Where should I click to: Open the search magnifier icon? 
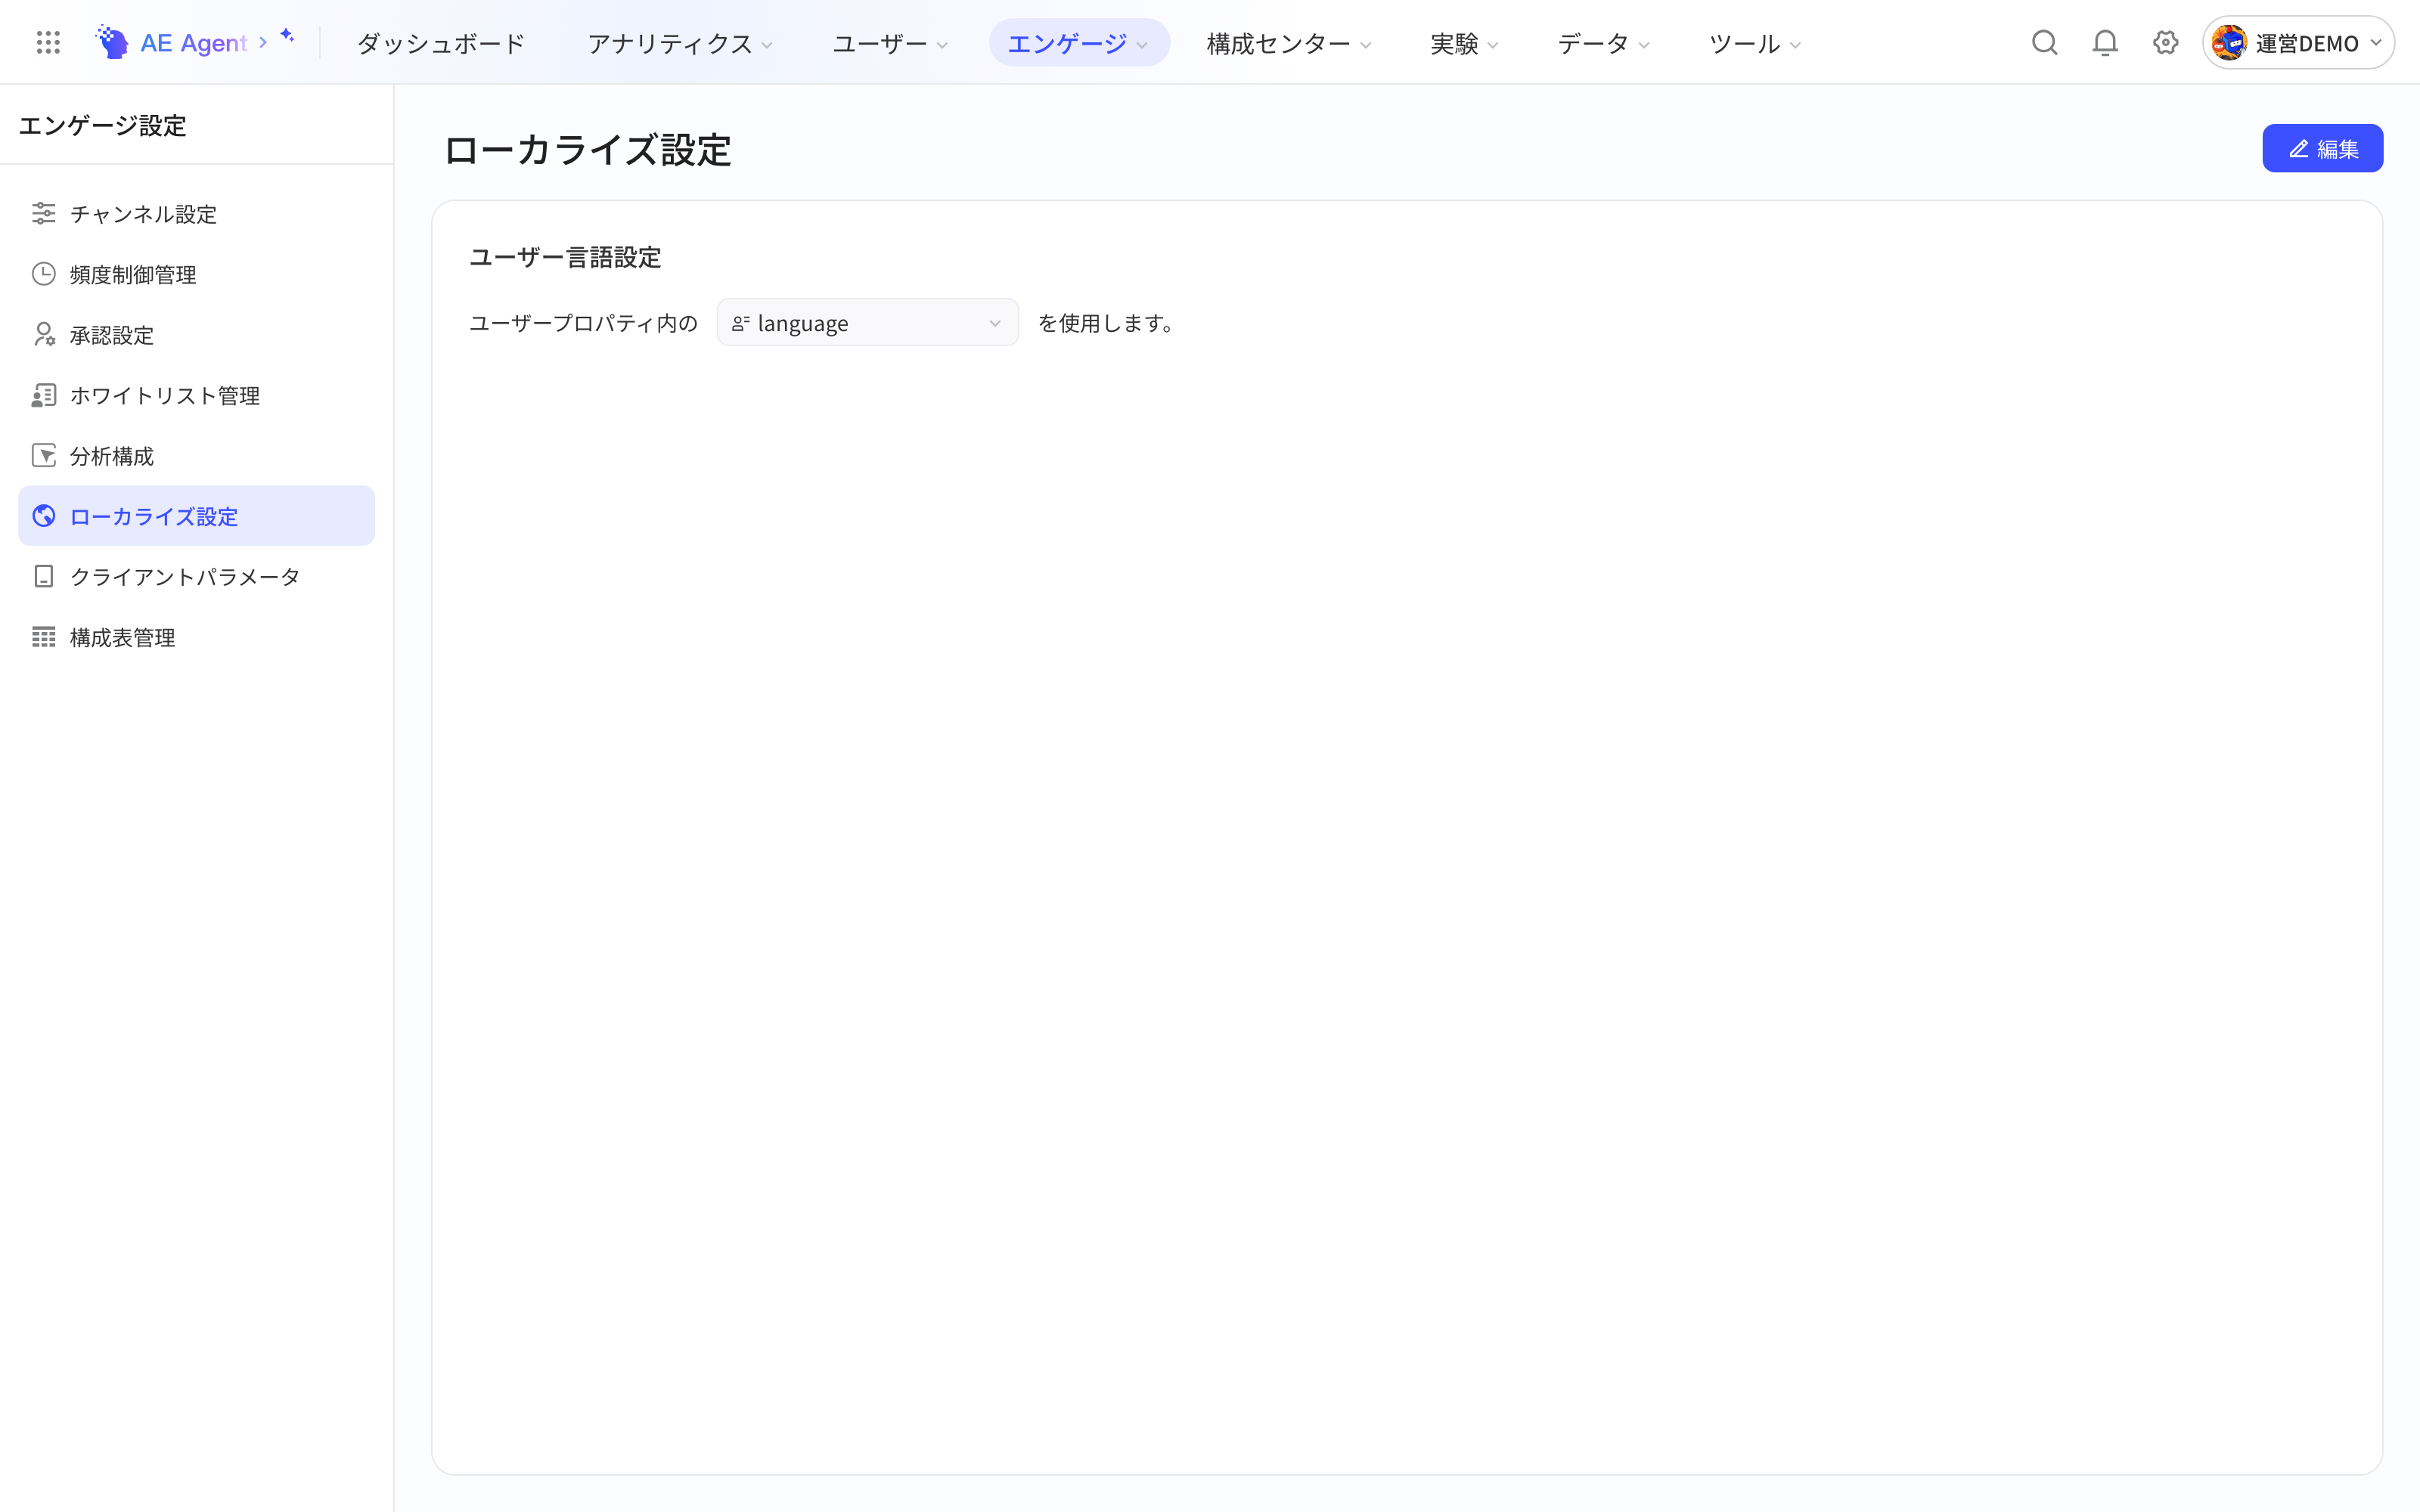[x=2044, y=43]
